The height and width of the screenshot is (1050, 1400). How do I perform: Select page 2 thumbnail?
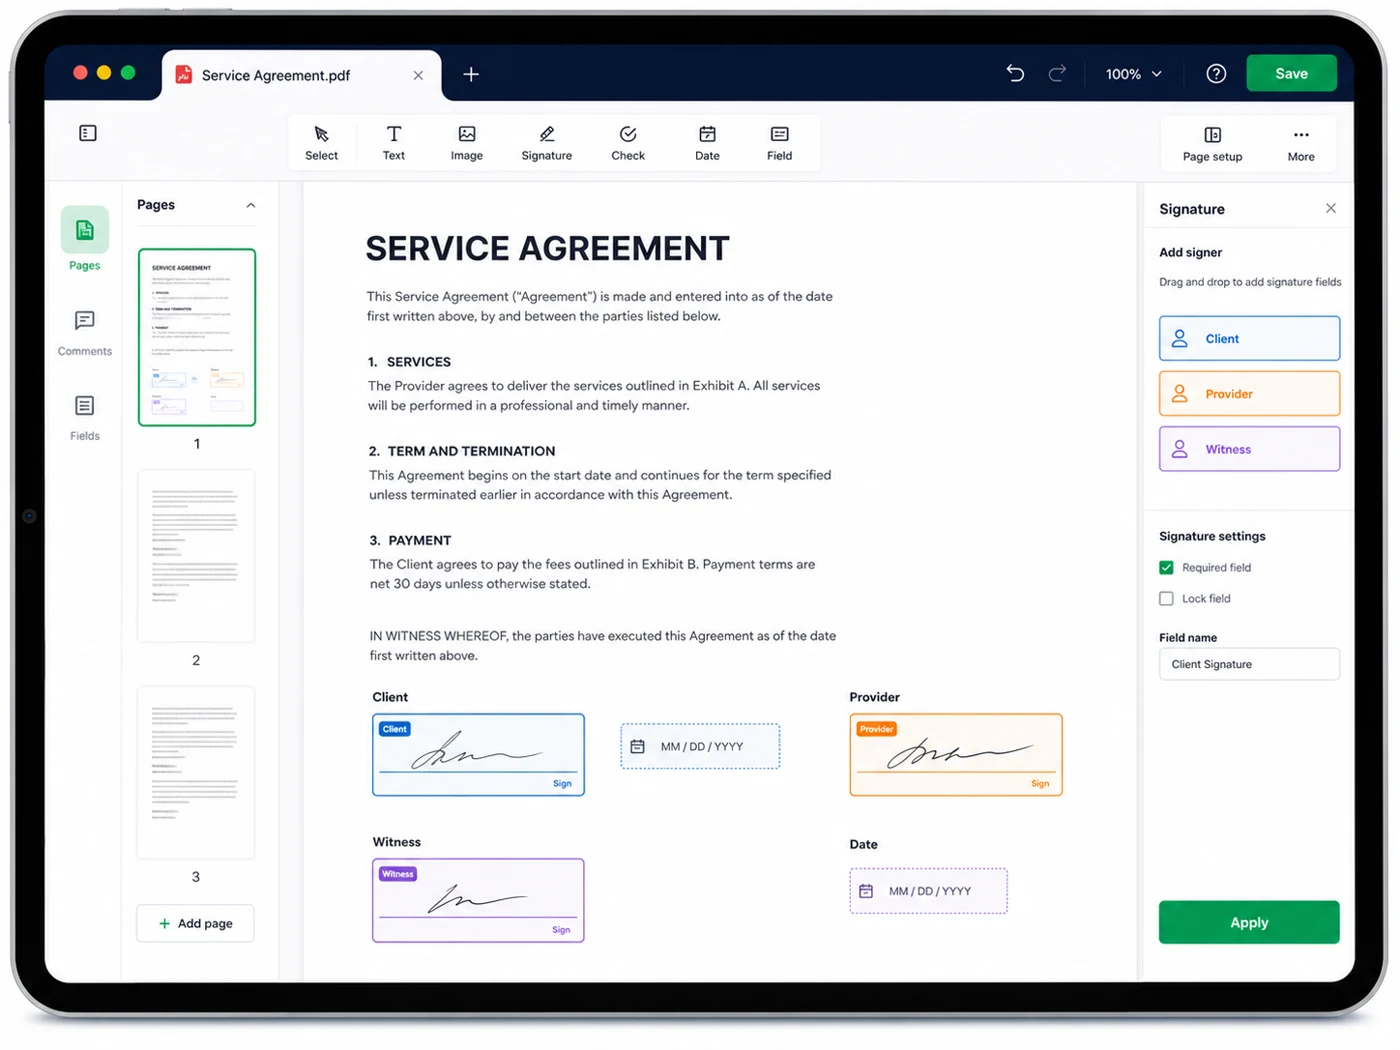tap(196, 556)
